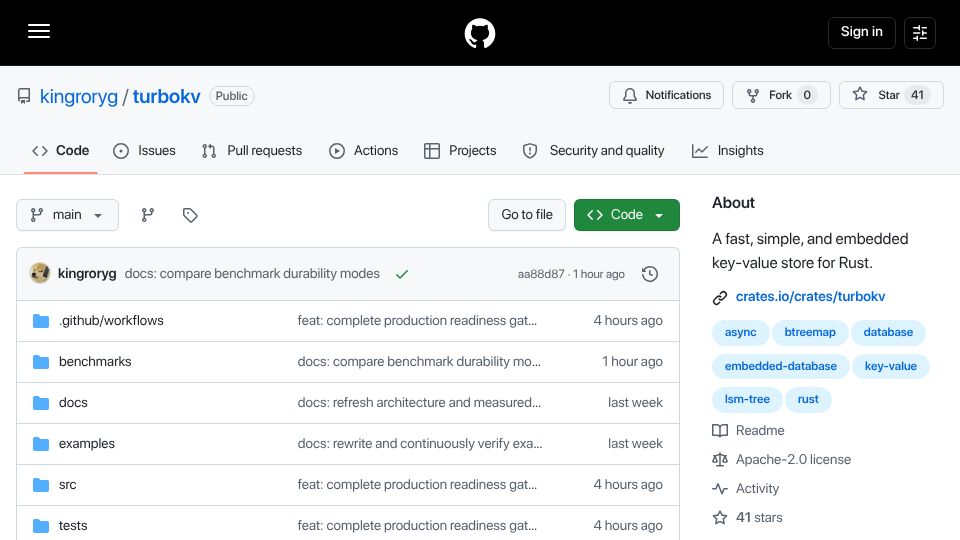Open commit hash aa88d87
The image size is (960, 540).
[x=541, y=274]
